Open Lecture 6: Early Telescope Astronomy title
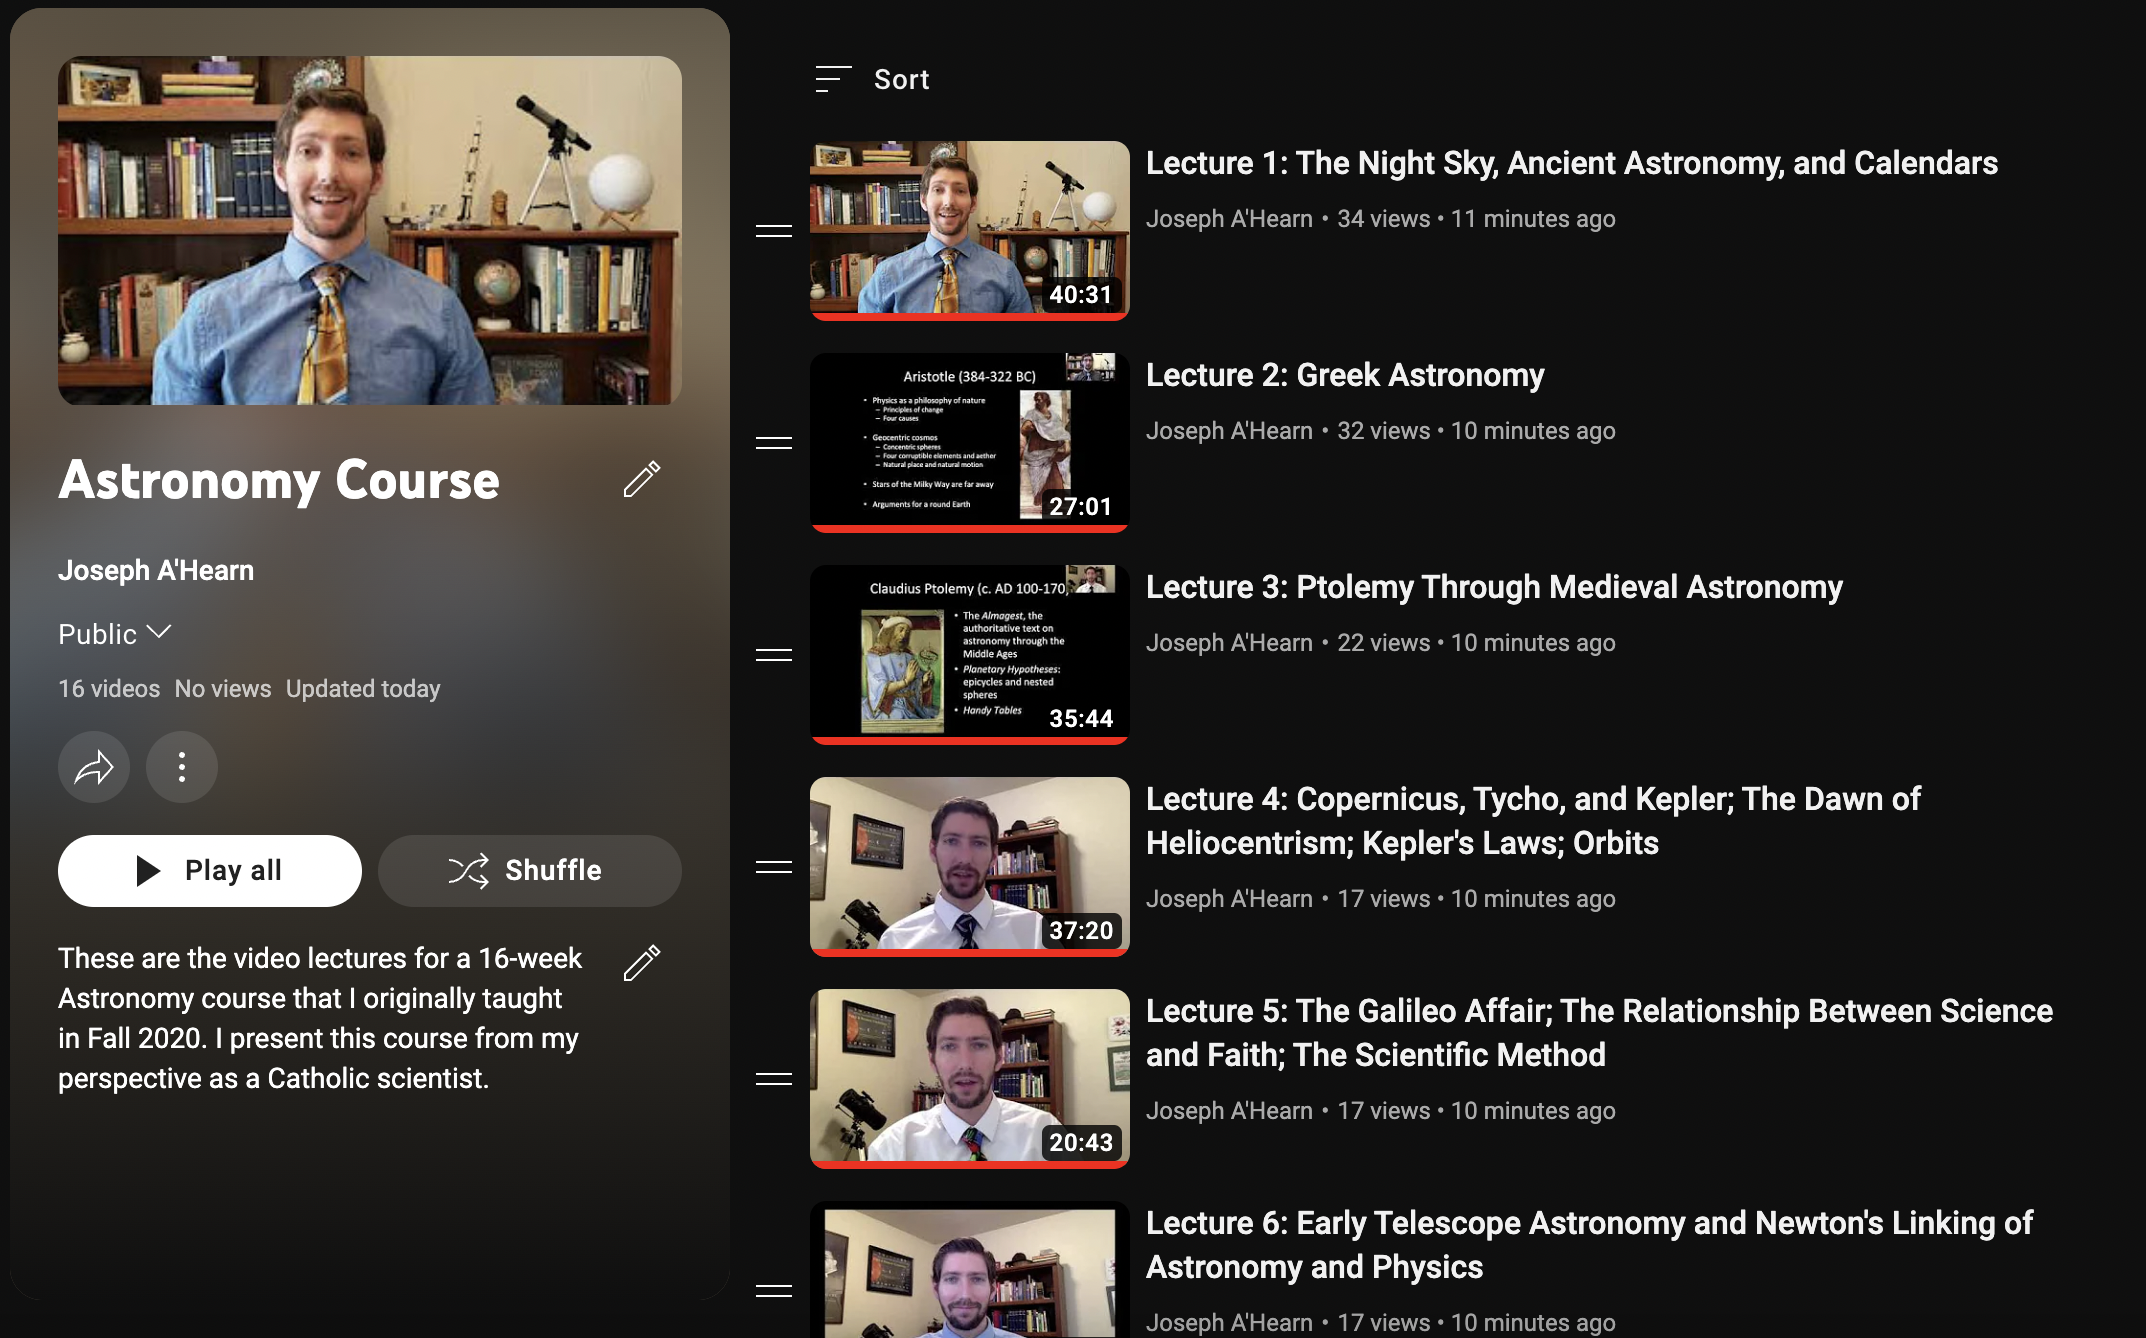Image resolution: width=2146 pixels, height=1338 pixels. (x=1589, y=1245)
